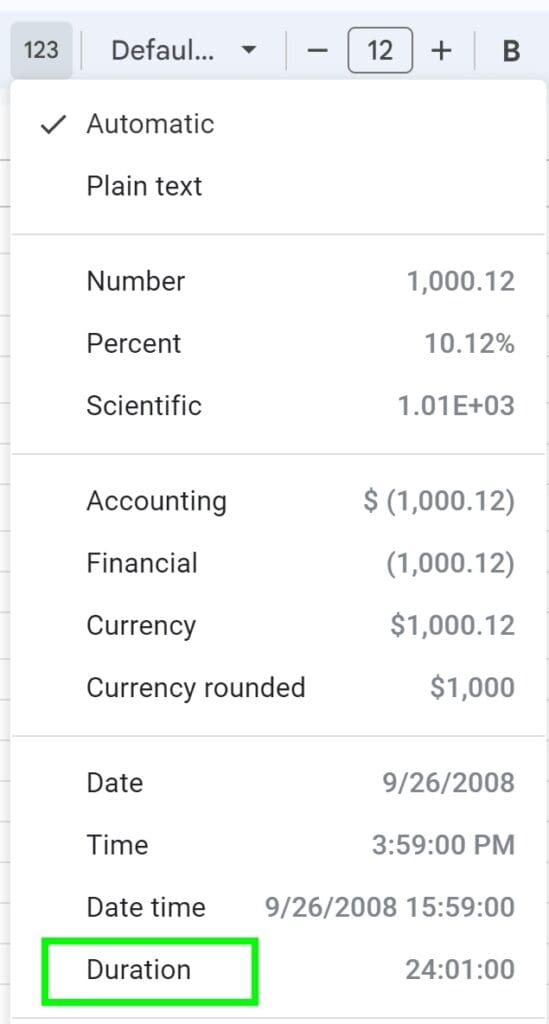Image resolution: width=549 pixels, height=1024 pixels.
Task: Choose the Accounting format
Action: point(277,501)
